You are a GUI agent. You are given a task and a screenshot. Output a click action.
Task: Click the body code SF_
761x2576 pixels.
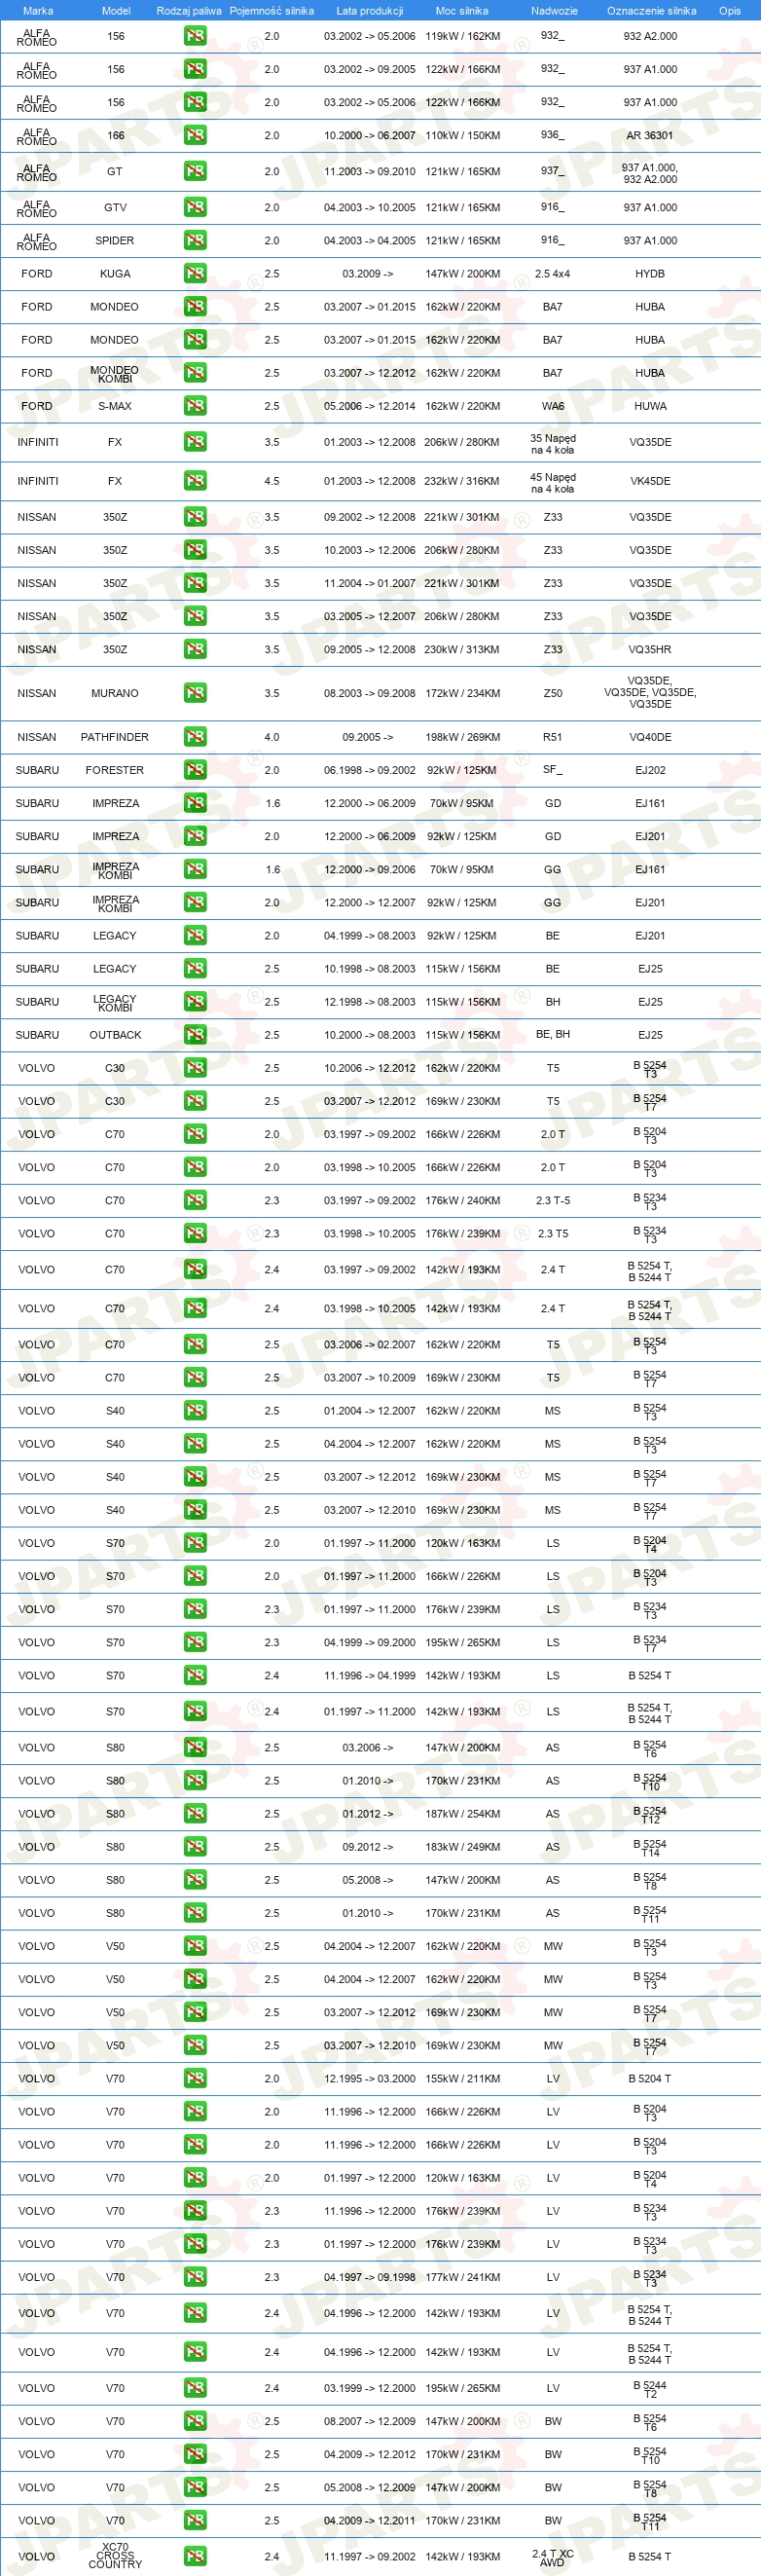pyautogui.click(x=553, y=770)
